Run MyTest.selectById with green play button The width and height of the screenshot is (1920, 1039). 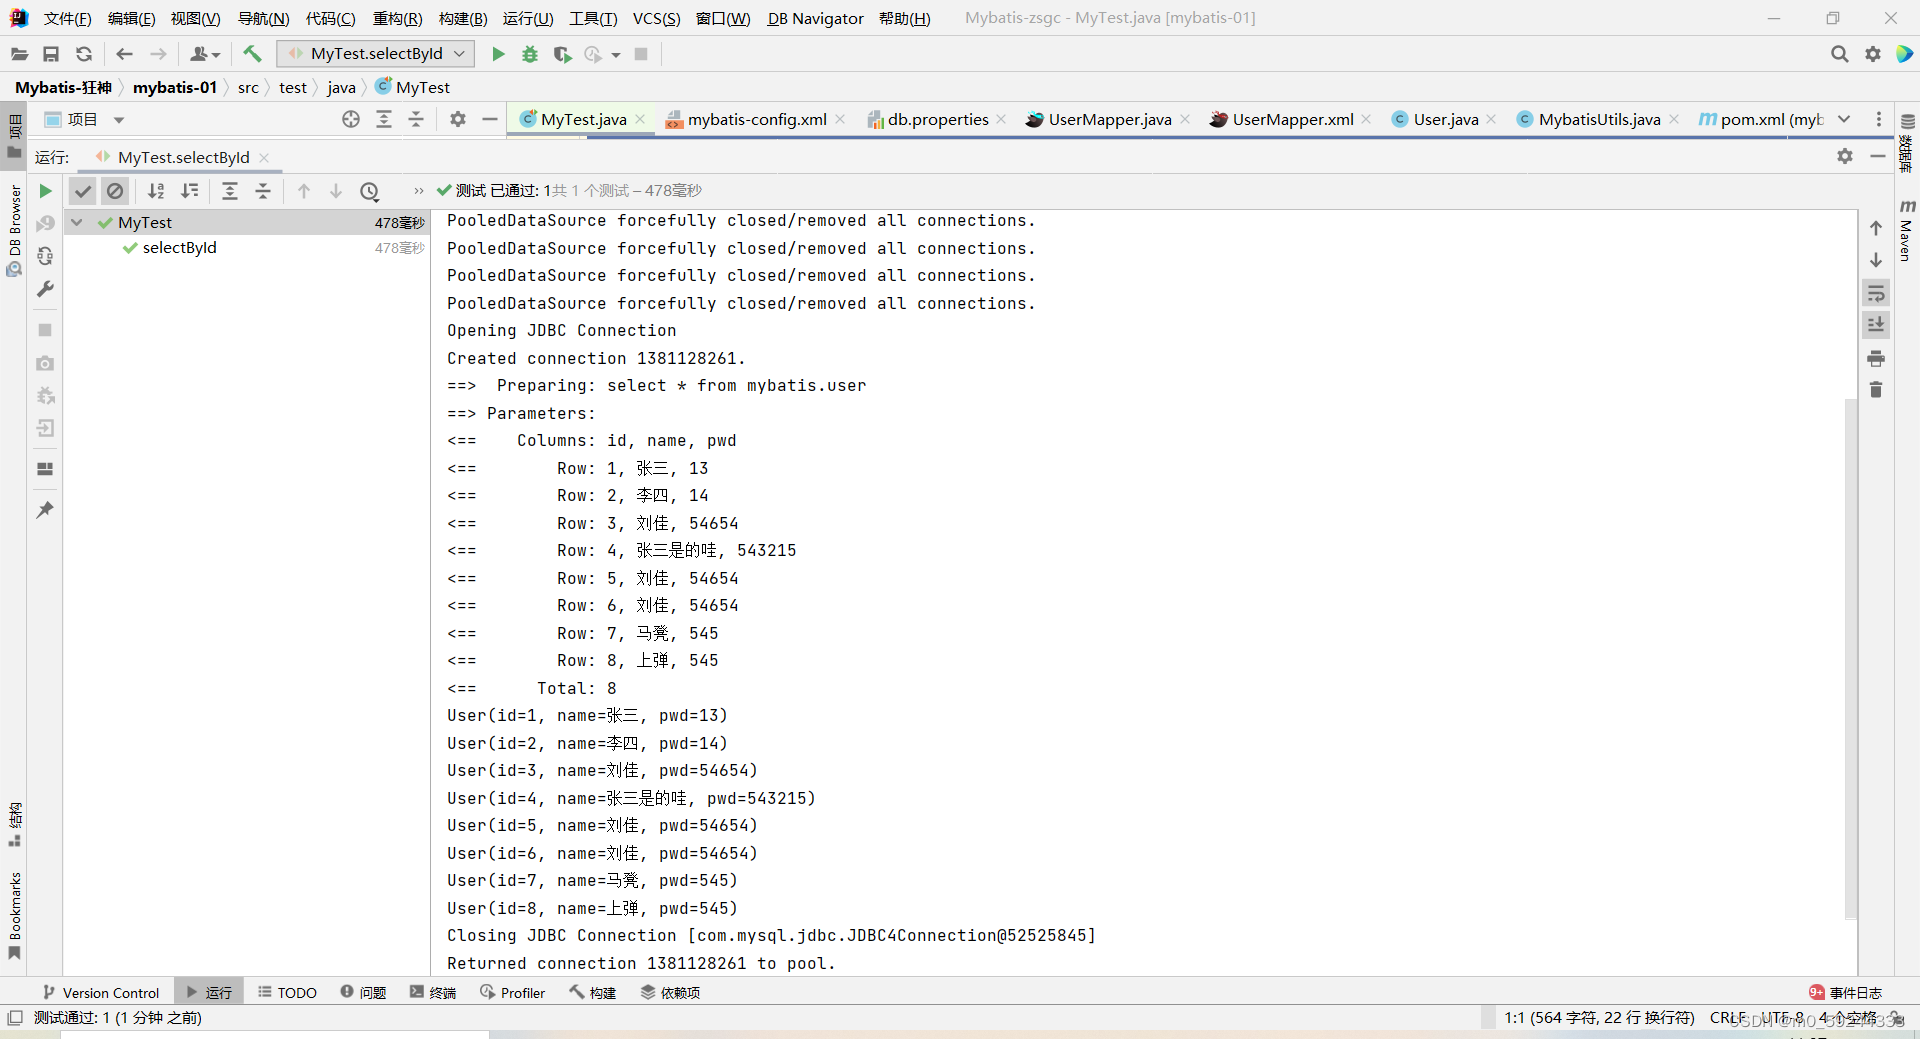pos(498,54)
